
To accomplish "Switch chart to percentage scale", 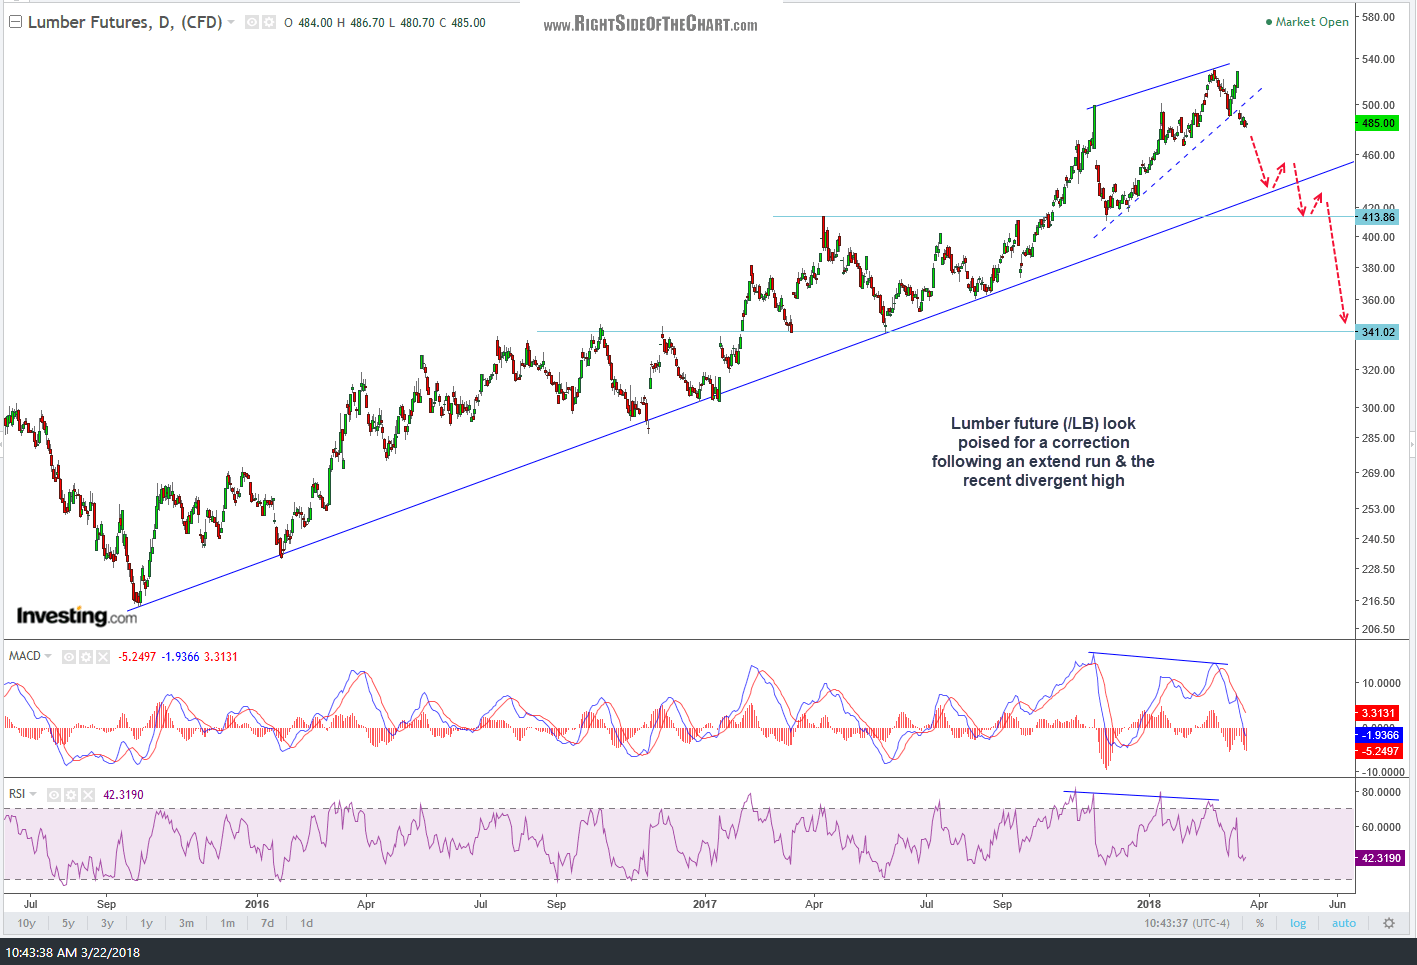I will (1260, 923).
